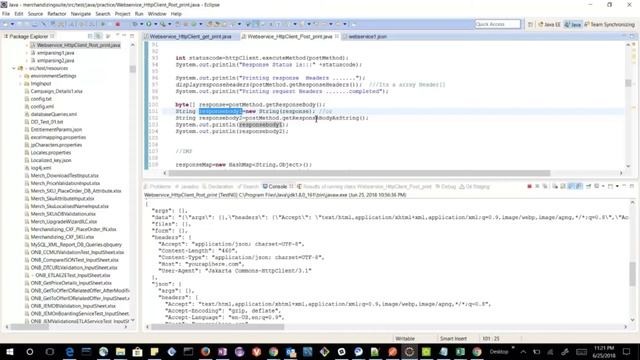Click the green Run button in toolbar
The height and width of the screenshot is (360, 640).
[x=149, y=24]
